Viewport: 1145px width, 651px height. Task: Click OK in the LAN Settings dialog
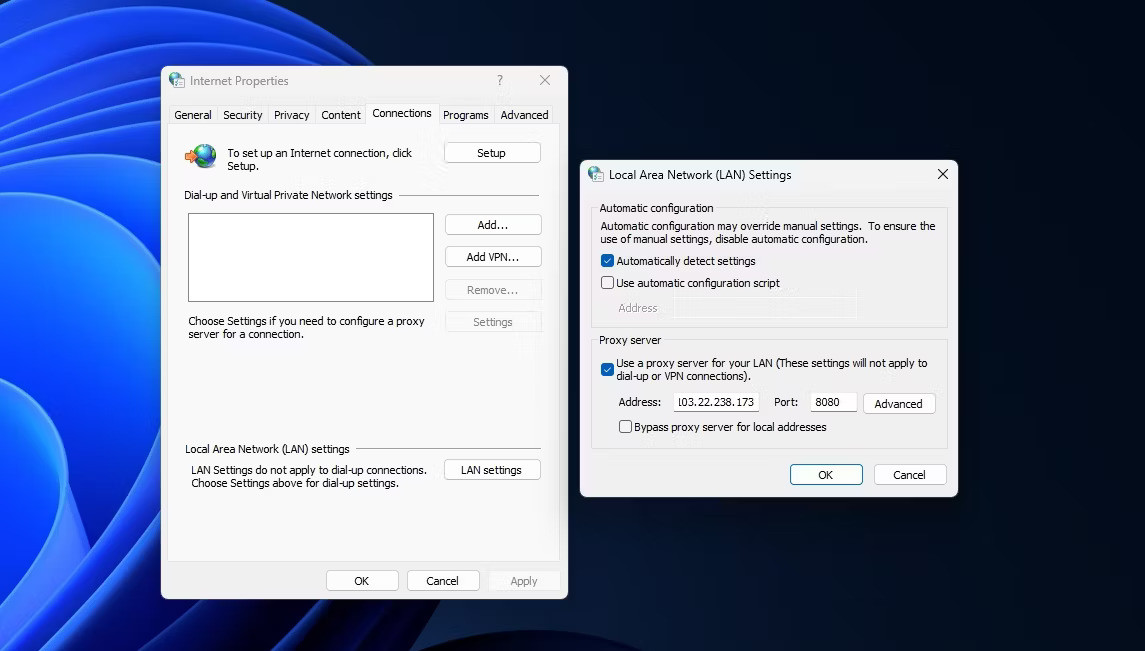pos(826,474)
